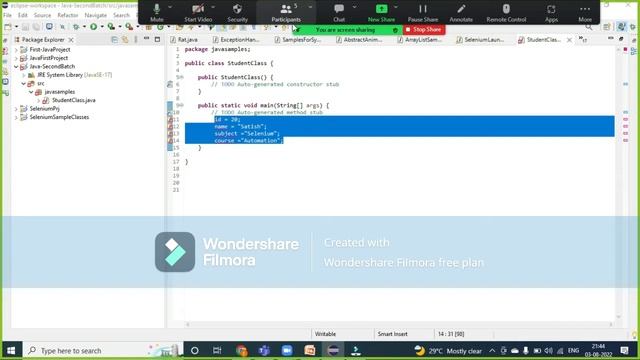Image resolution: width=640 pixels, height=360 pixels.
Task: Open the Zoom app in the taskbar
Action: coord(287,350)
